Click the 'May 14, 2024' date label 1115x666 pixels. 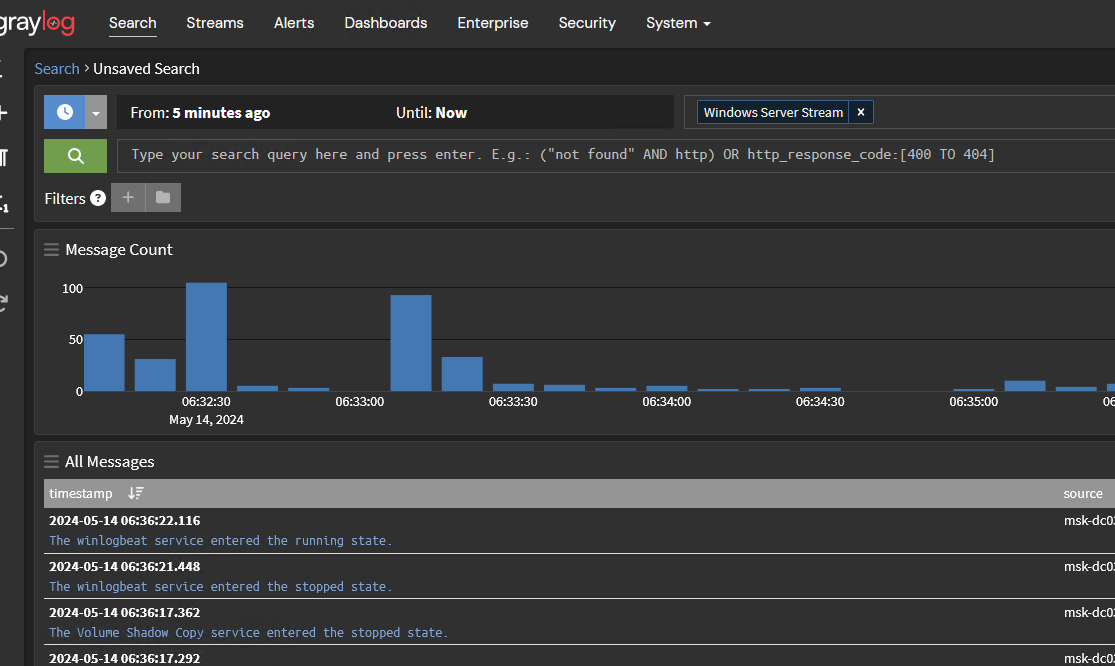[206, 420]
